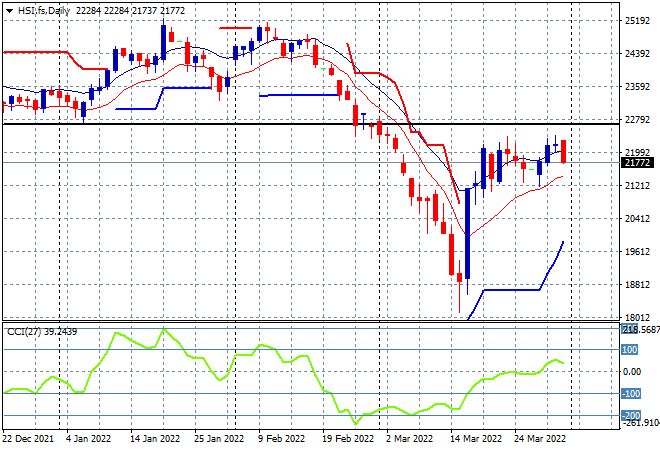Select the 24392 price axis label
This screenshot has height=450, width=660.
[637, 53]
